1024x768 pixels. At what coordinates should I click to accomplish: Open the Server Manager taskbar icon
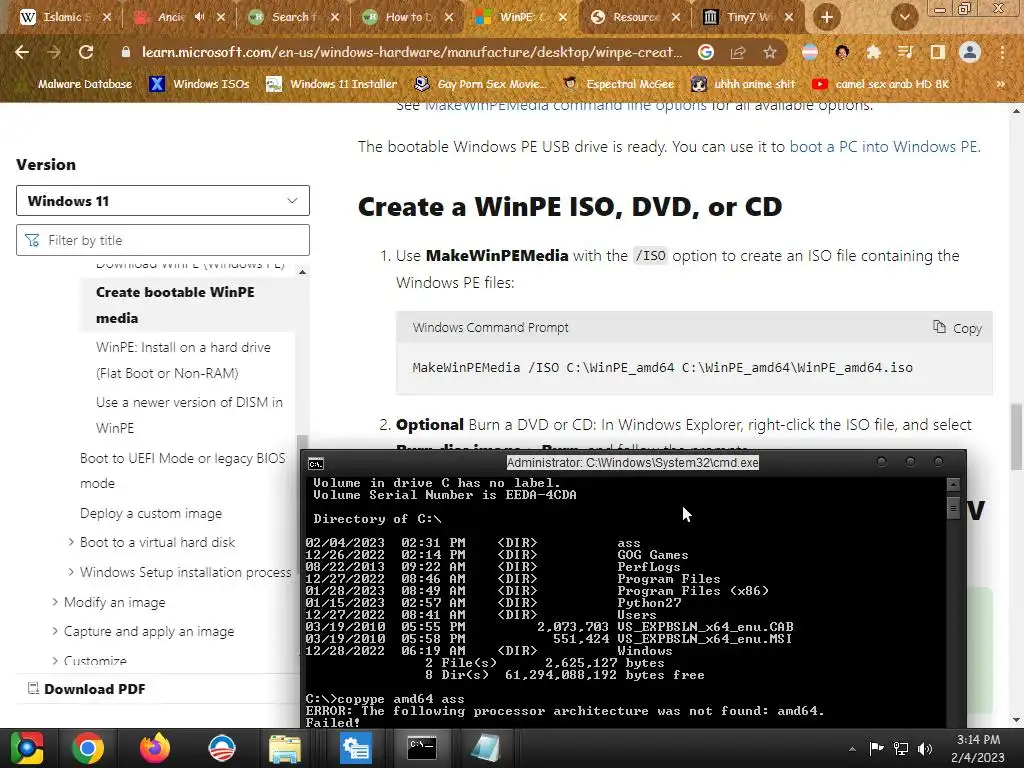356,748
